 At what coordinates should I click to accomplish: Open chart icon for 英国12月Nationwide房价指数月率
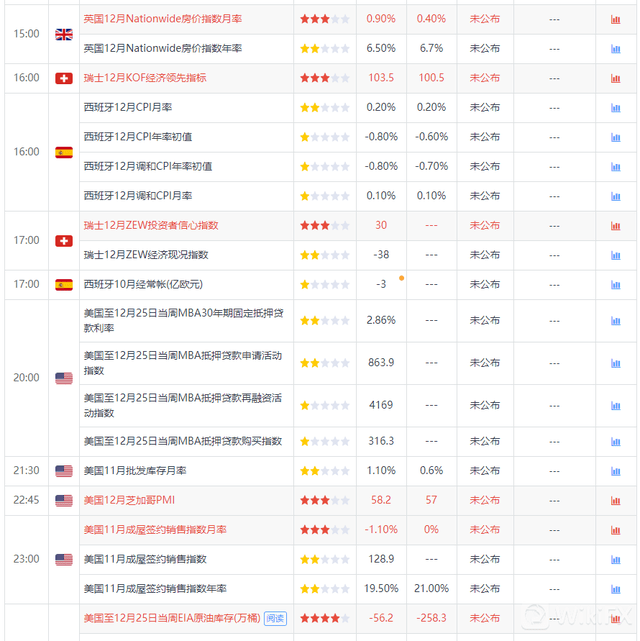click(x=615, y=19)
